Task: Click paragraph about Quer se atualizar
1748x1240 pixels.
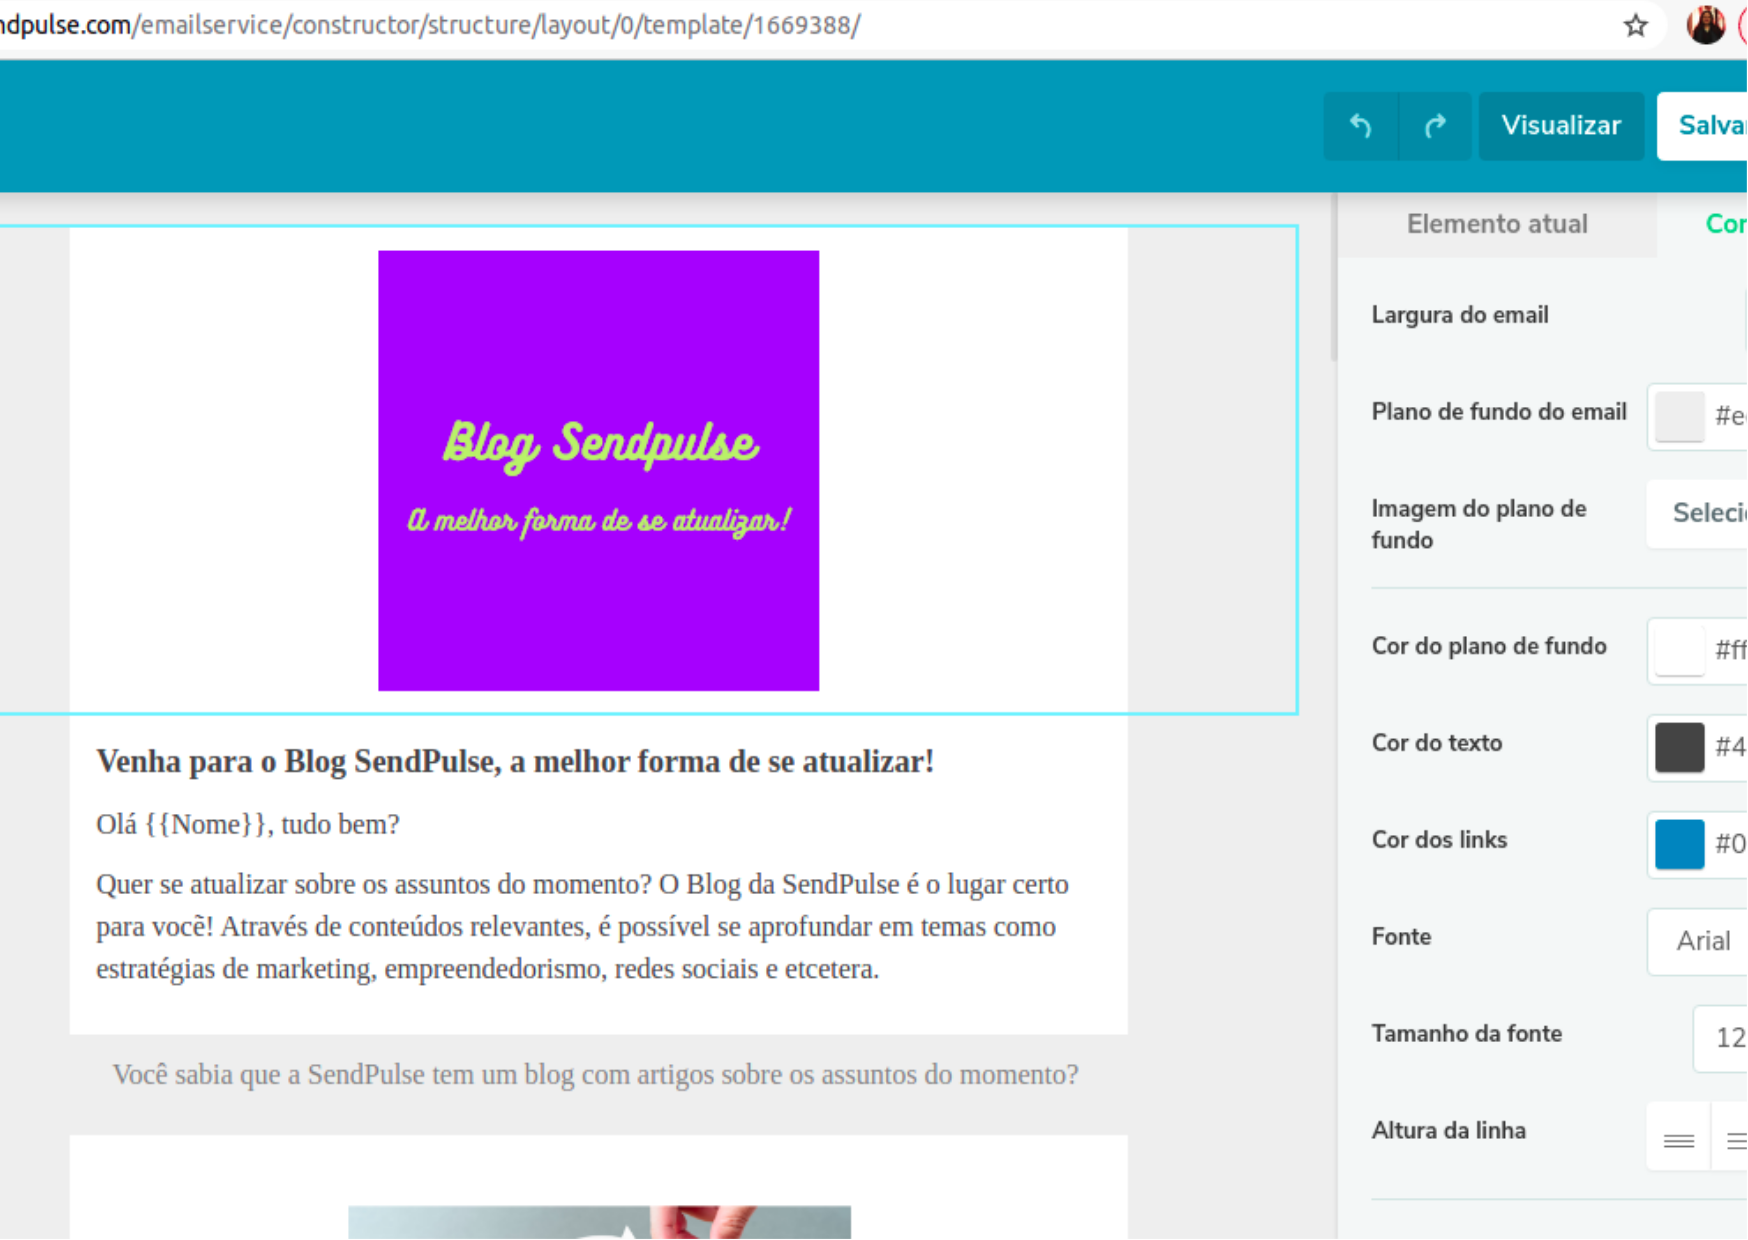Action: click(583, 927)
